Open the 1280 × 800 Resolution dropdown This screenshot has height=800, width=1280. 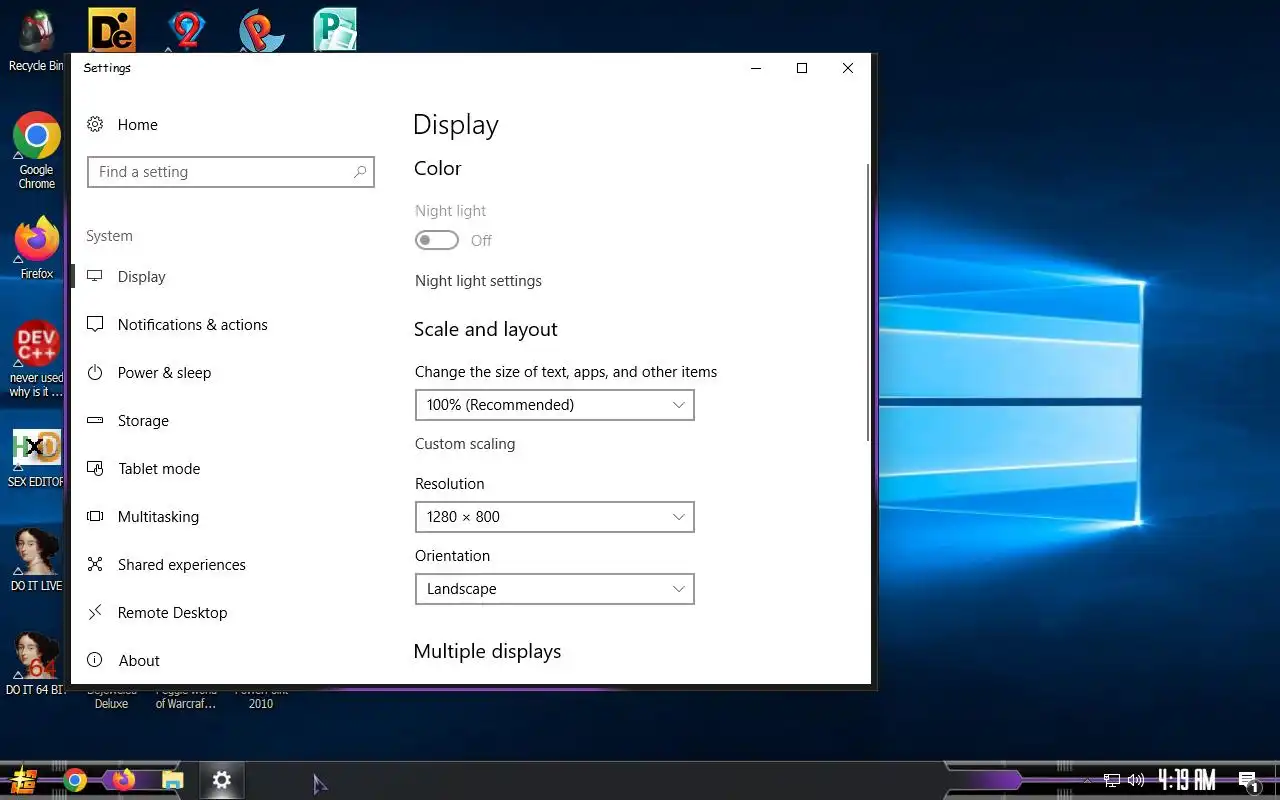(554, 517)
